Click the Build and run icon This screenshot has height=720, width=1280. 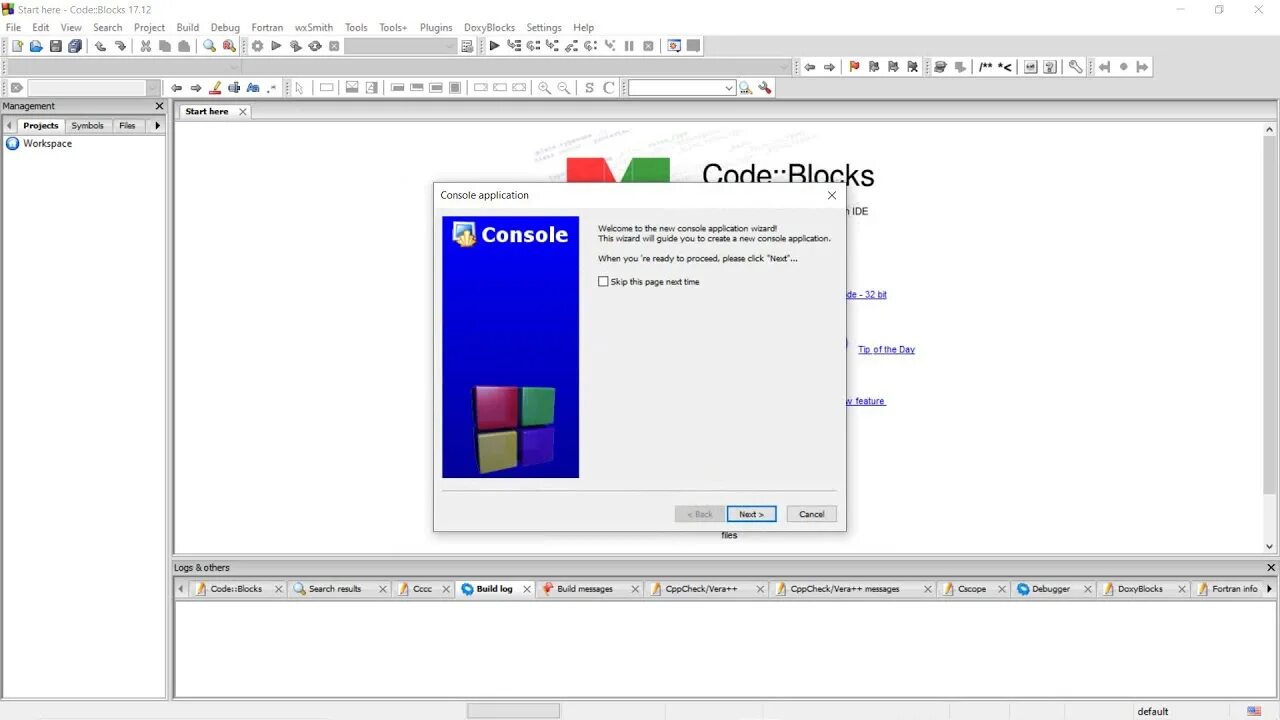[x=296, y=46]
